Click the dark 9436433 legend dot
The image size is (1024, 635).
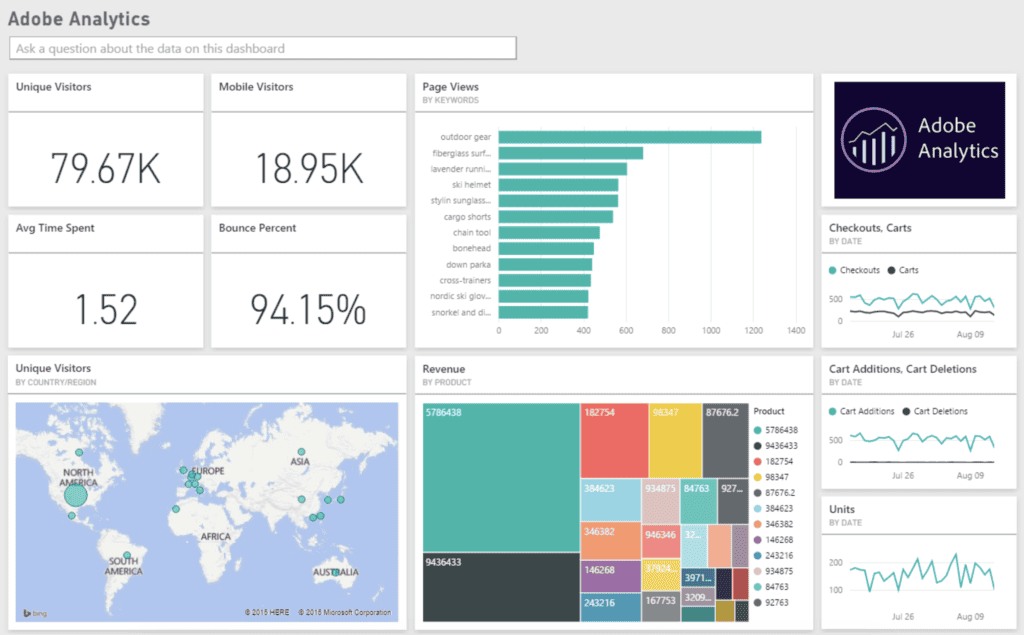tap(757, 446)
